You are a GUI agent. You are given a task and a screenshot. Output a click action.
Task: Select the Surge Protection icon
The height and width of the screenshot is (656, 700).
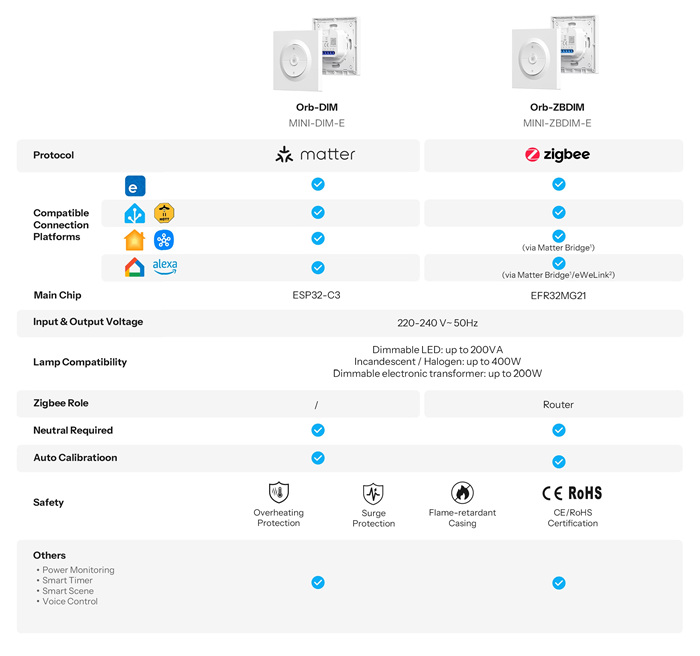[373, 493]
